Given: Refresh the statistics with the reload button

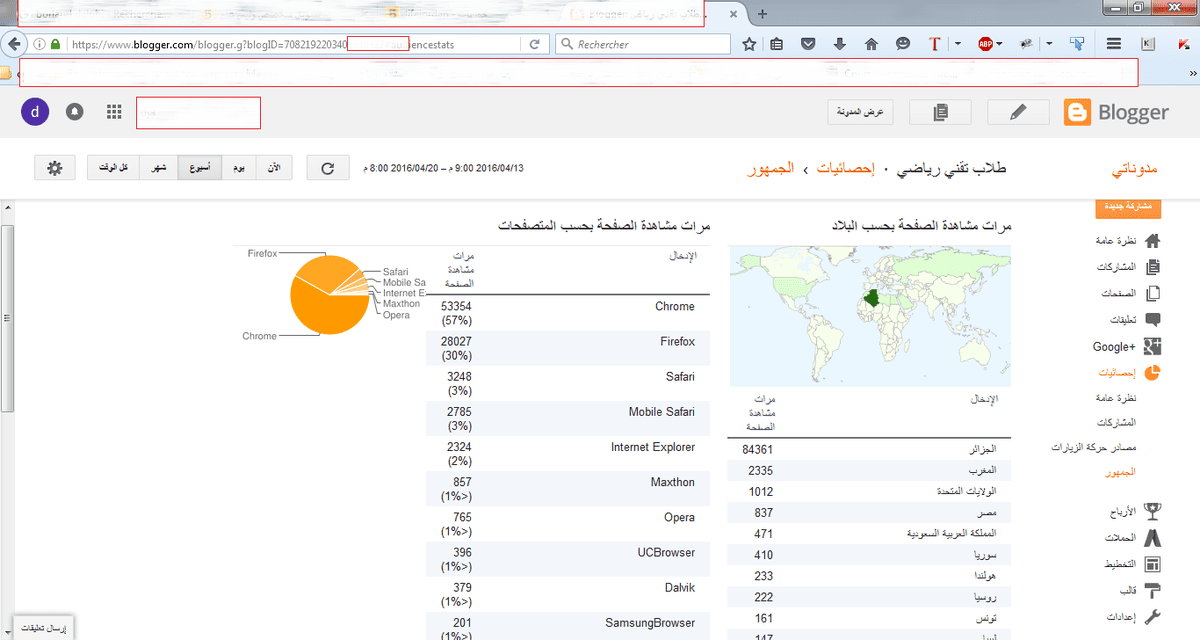Looking at the screenshot, I should coord(327,168).
